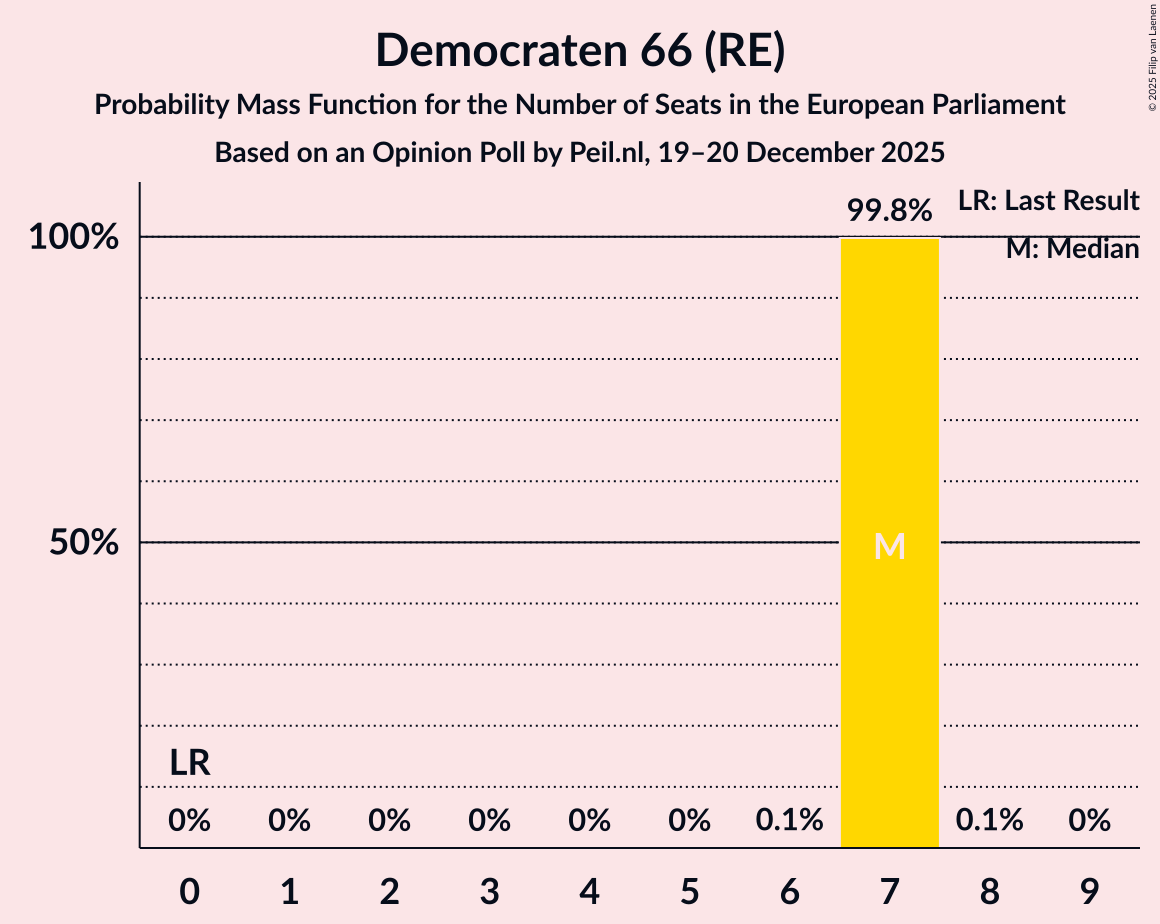The width and height of the screenshot is (1160, 924).
Task: Click the copyright Filip van Laenen text
Action: (1151, 58)
